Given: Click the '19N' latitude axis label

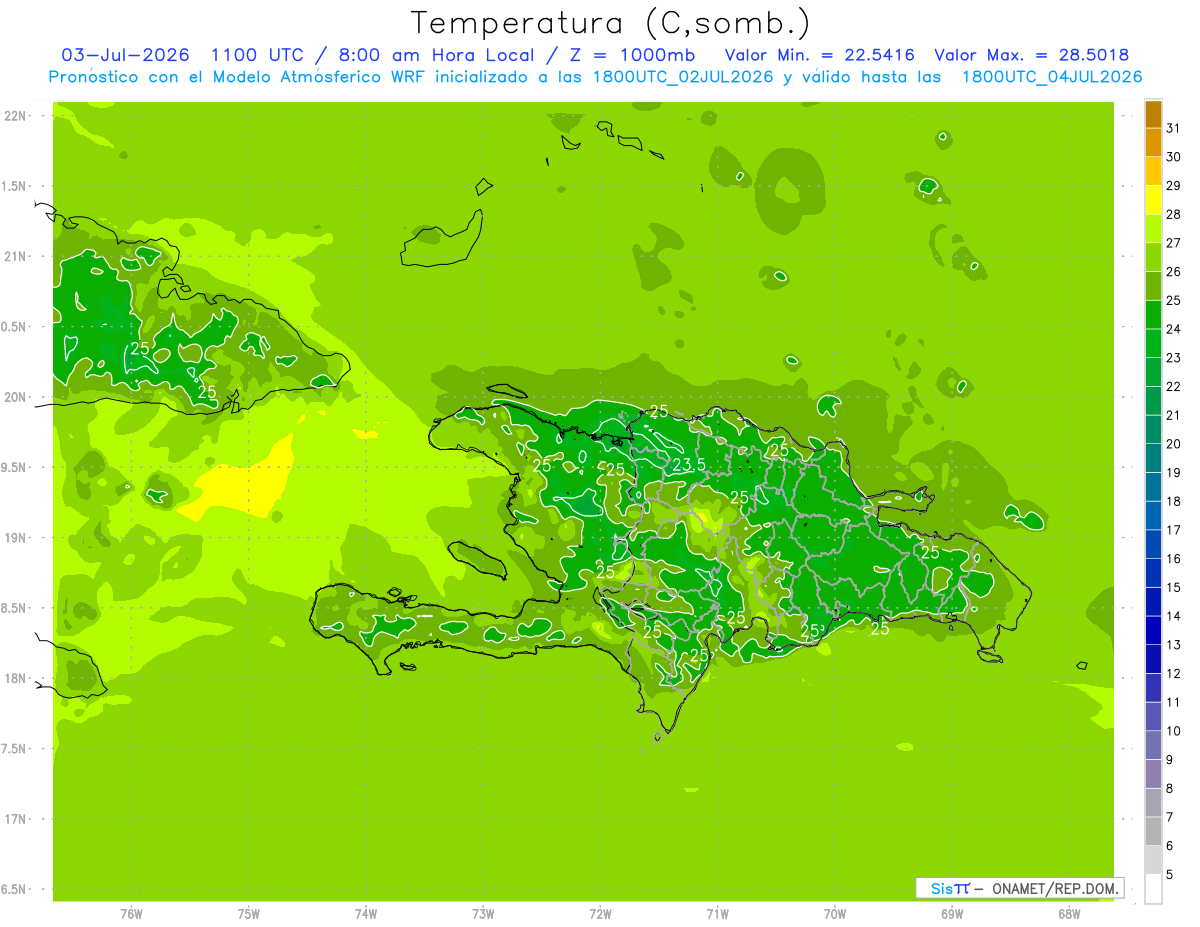Looking at the screenshot, I should (x=15, y=538).
